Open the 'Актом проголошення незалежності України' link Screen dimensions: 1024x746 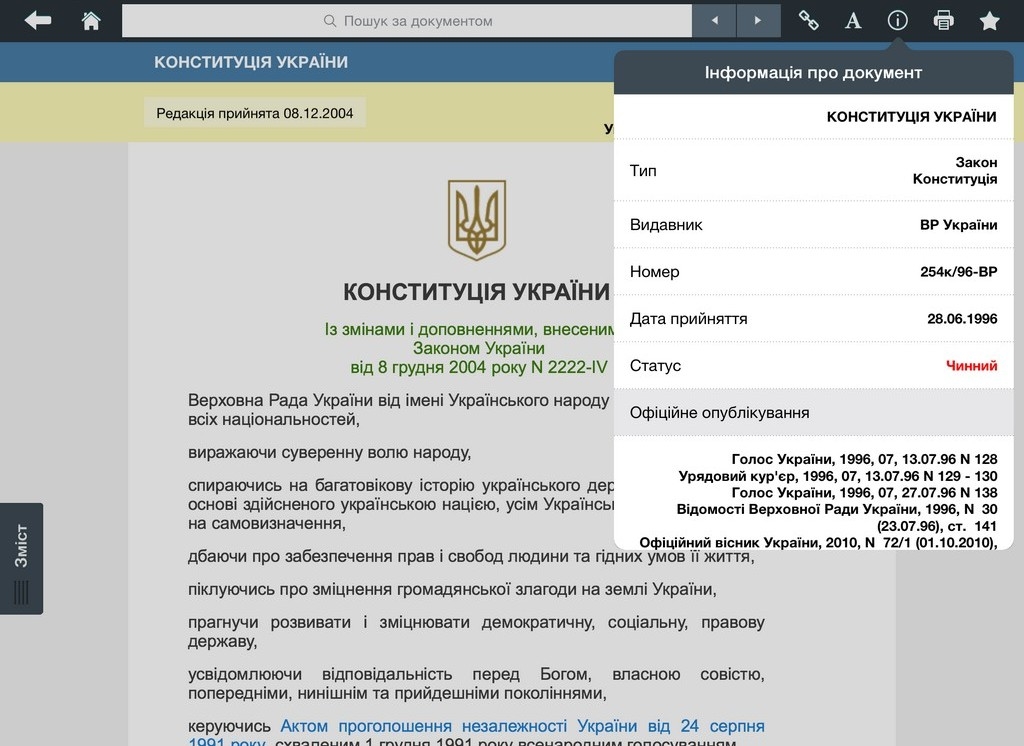(x=476, y=734)
